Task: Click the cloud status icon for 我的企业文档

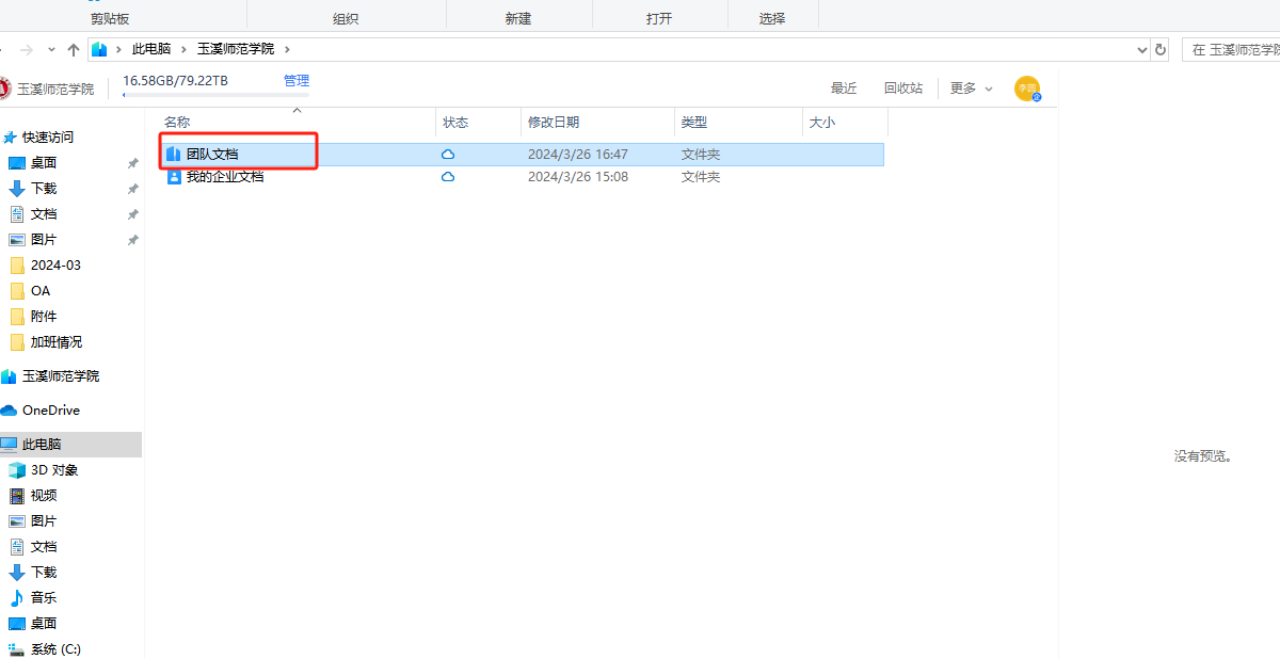Action: 448,177
